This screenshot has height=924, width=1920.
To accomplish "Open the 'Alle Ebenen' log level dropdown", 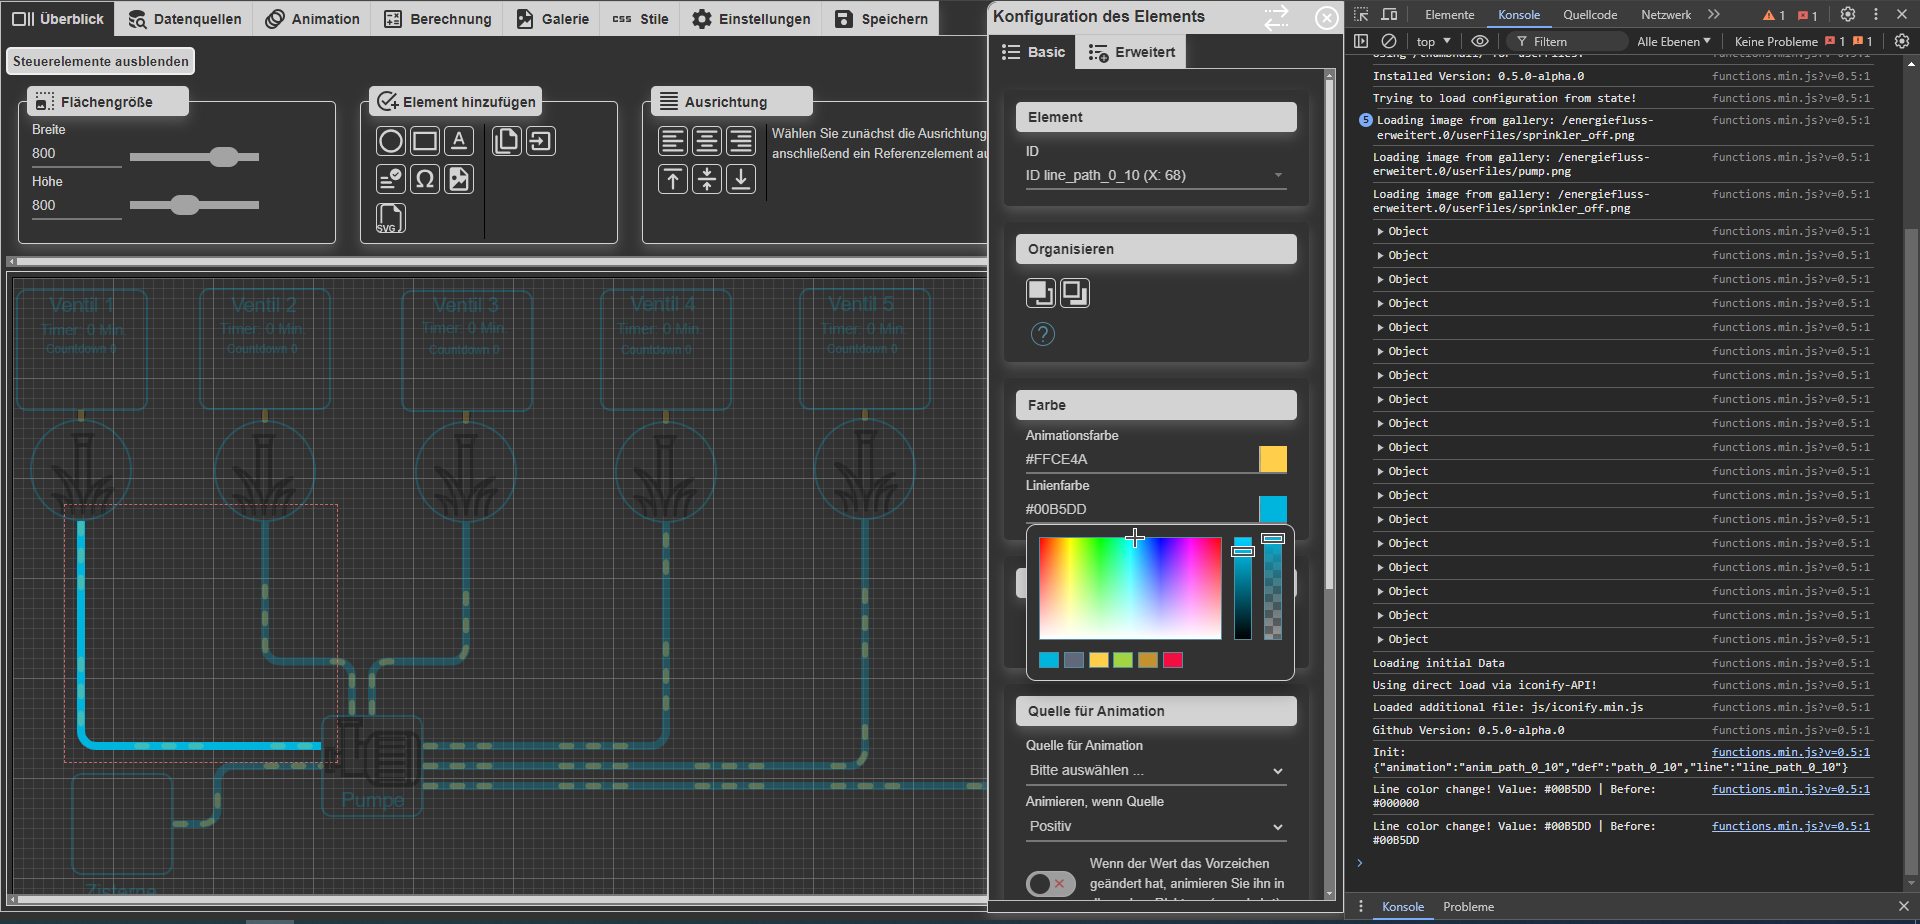I will 1673,41.
